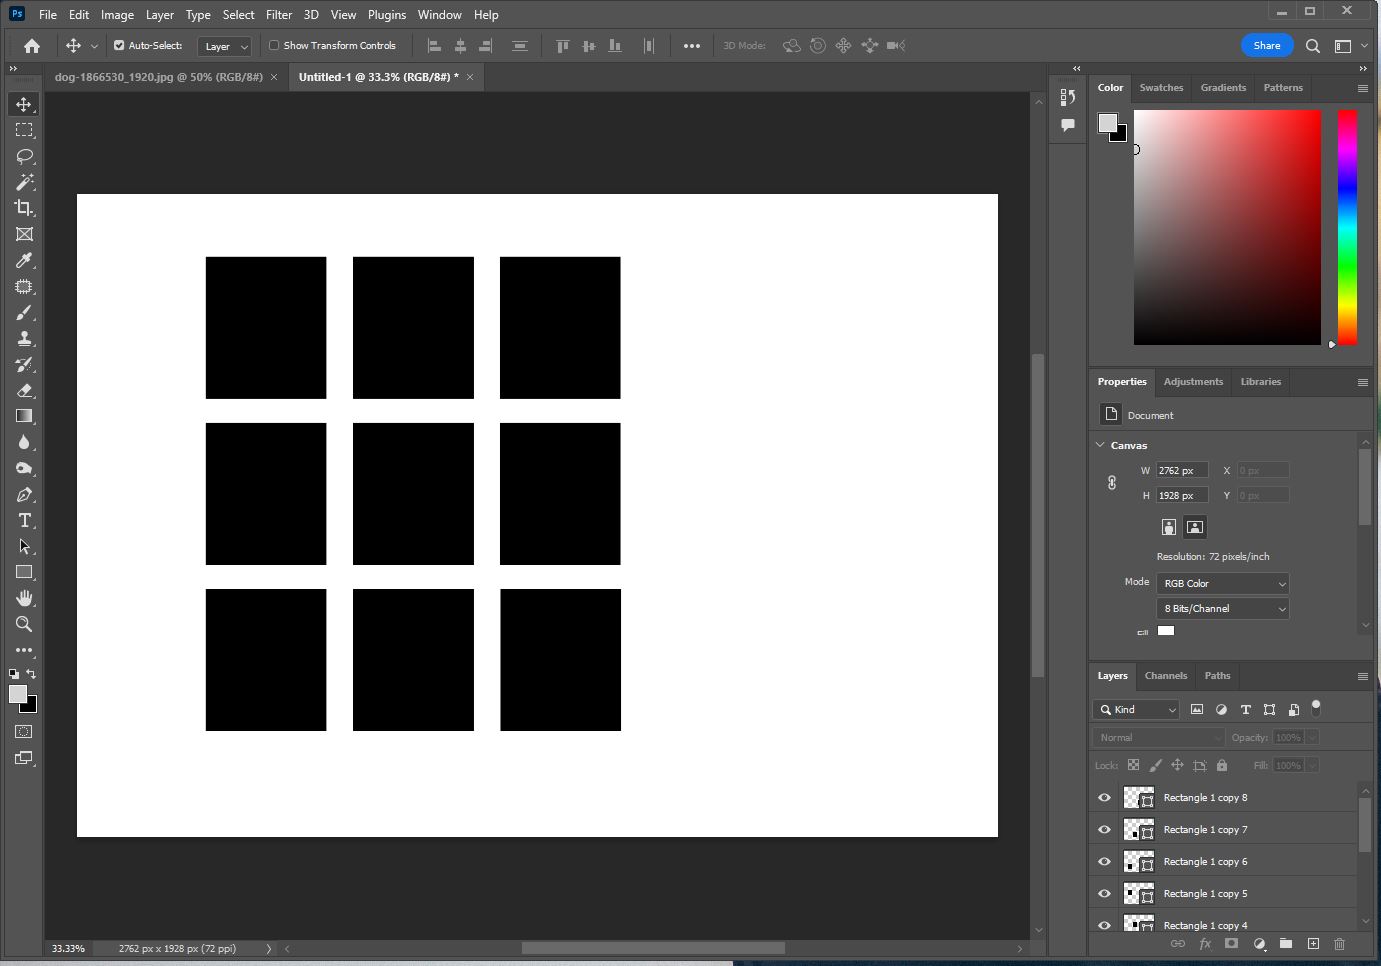
Task: Select the Move tool
Action: click(x=24, y=103)
